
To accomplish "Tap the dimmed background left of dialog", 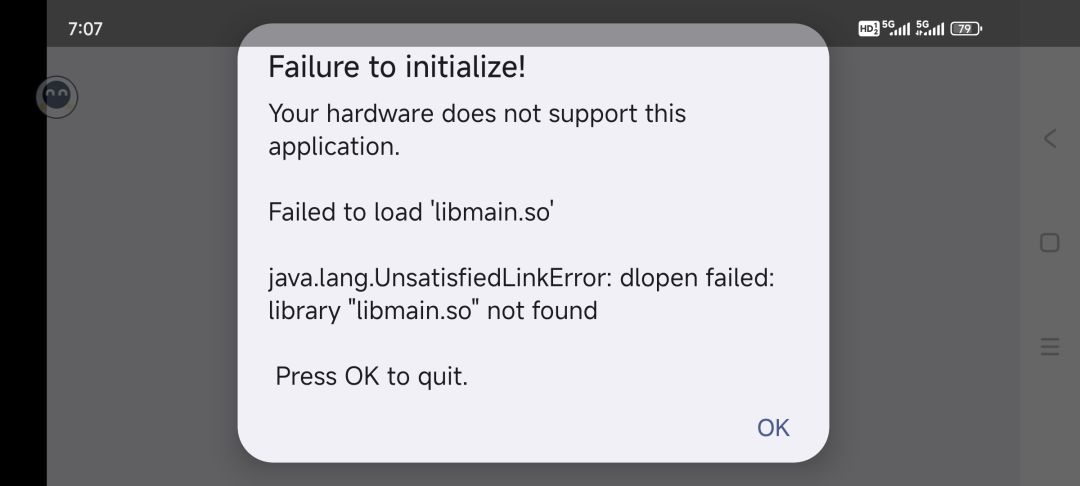I will pos(142,275).
